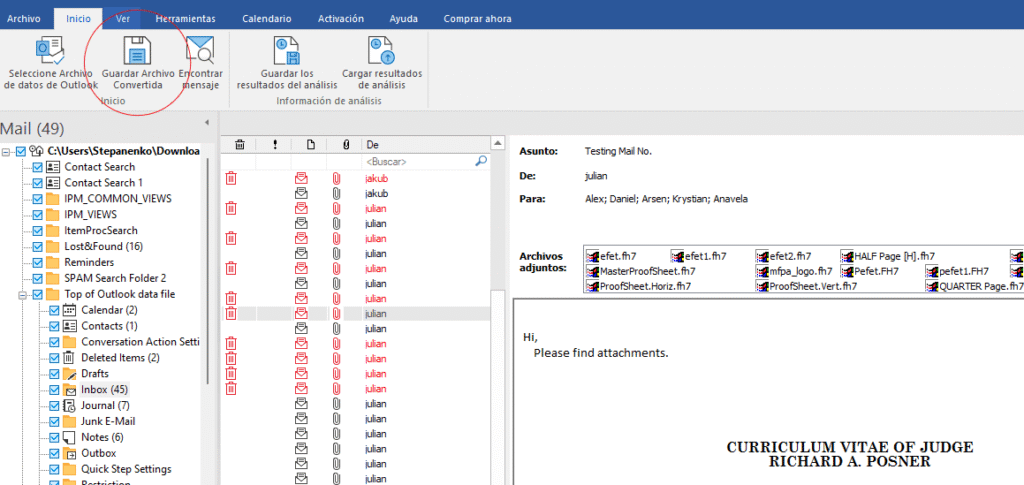Open Encontrar mensaje tool
1024x485 pixels.
[200, 63]
